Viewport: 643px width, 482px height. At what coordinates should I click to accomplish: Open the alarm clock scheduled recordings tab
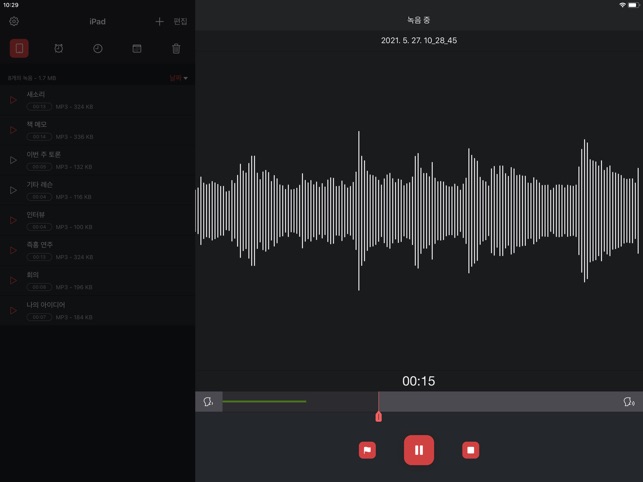coord(59,48)
